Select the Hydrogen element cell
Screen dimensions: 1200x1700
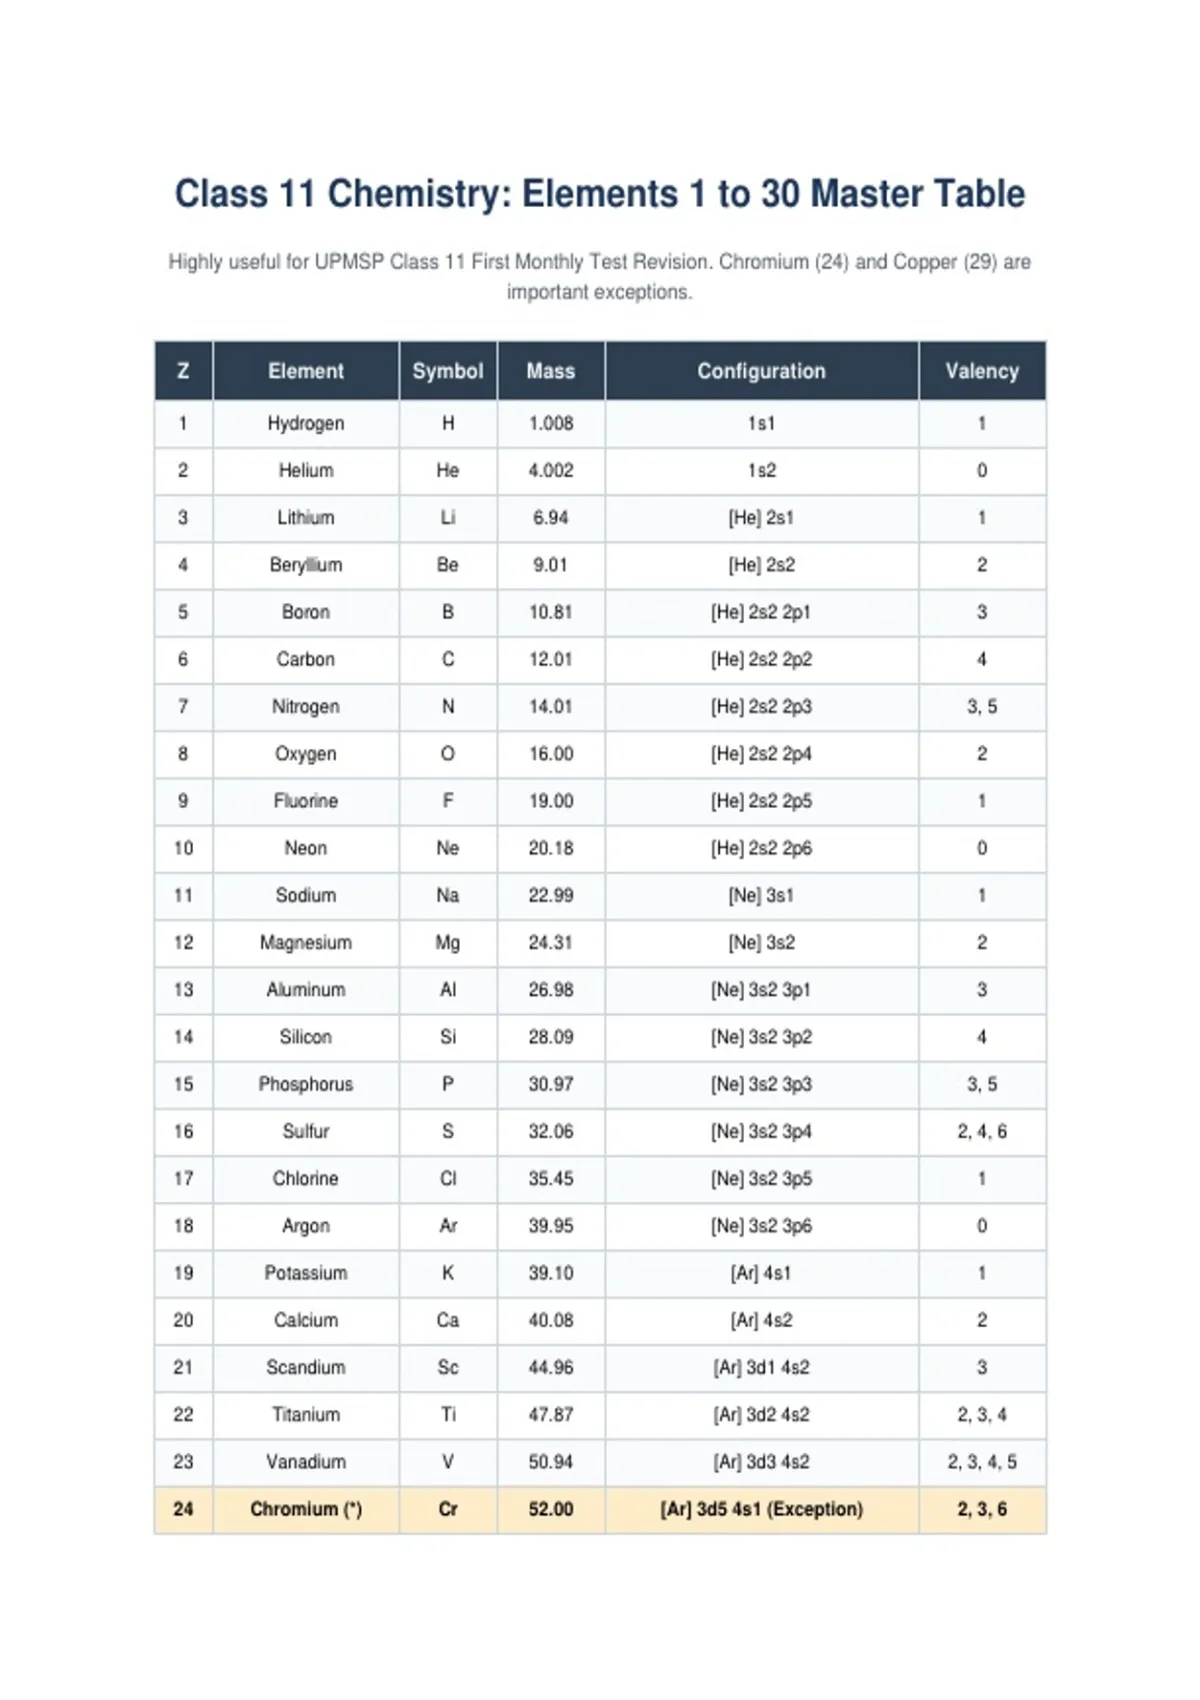(x=306, y=424)
